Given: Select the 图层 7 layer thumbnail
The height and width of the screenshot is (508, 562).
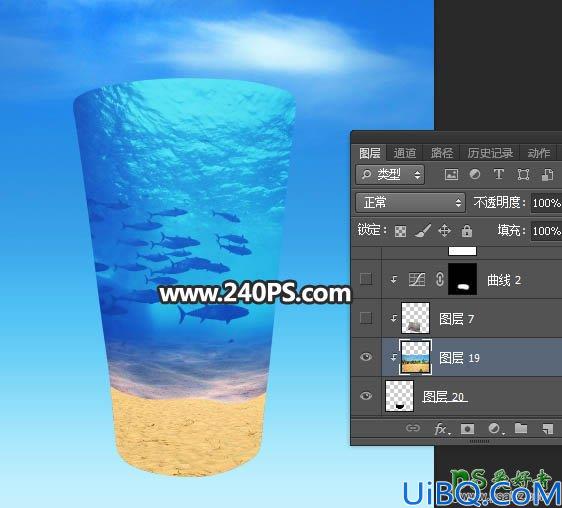Looking at the screenshot, I should point(415,318).
